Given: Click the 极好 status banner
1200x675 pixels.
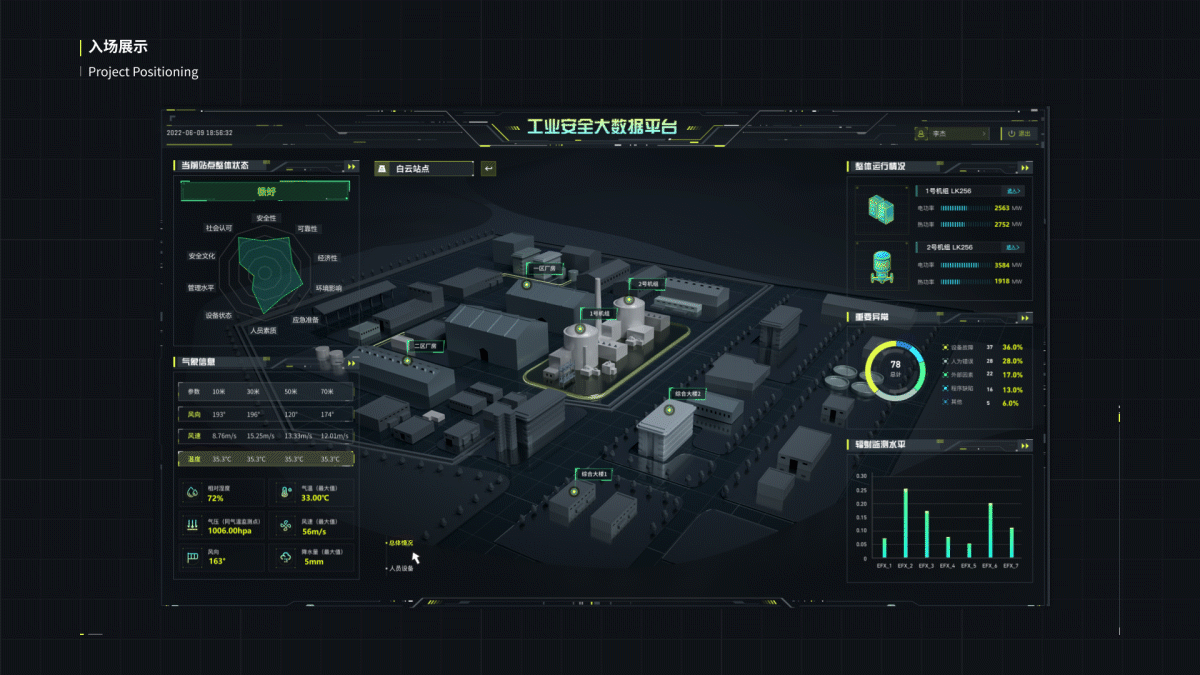Looking at the screenshot, I should (x=265, y=191).
